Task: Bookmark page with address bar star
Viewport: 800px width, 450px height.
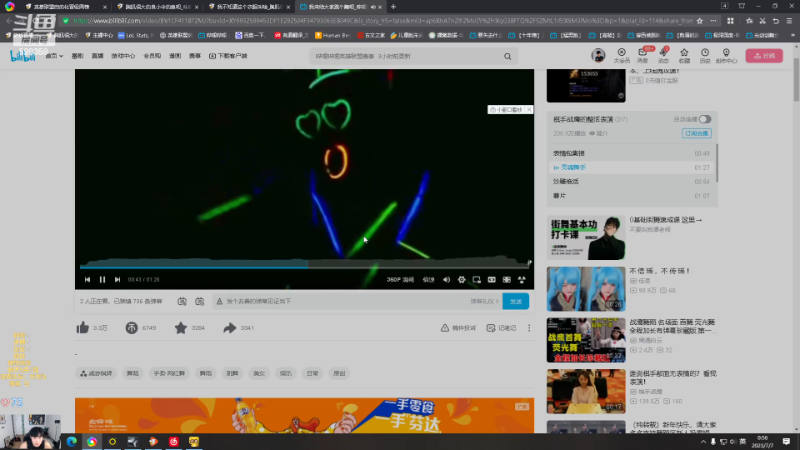Action: 699,21
